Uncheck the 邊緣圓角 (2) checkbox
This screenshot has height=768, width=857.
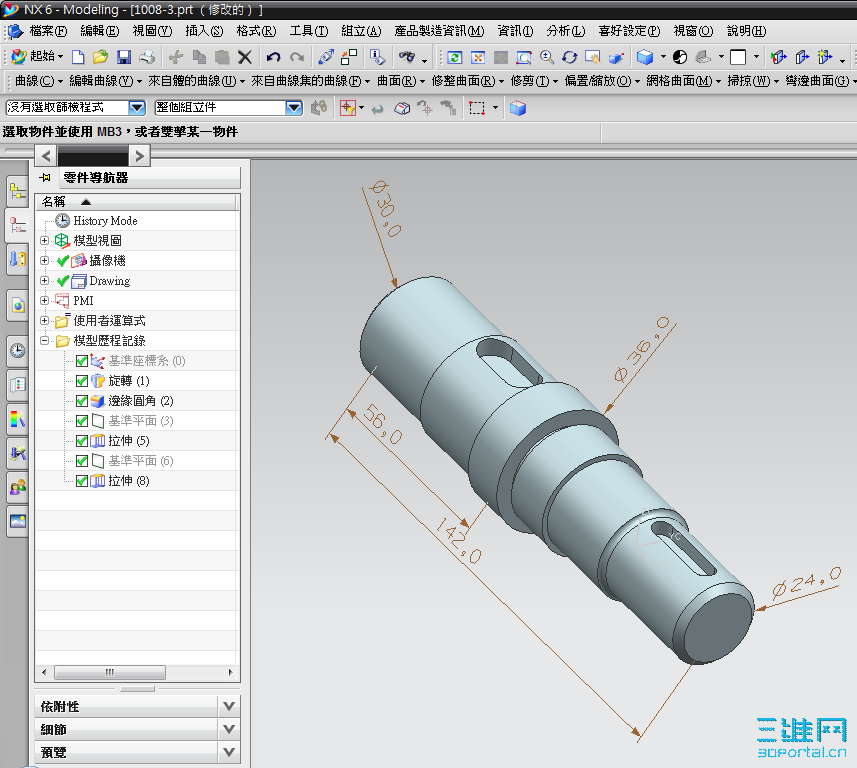(82, 401)
